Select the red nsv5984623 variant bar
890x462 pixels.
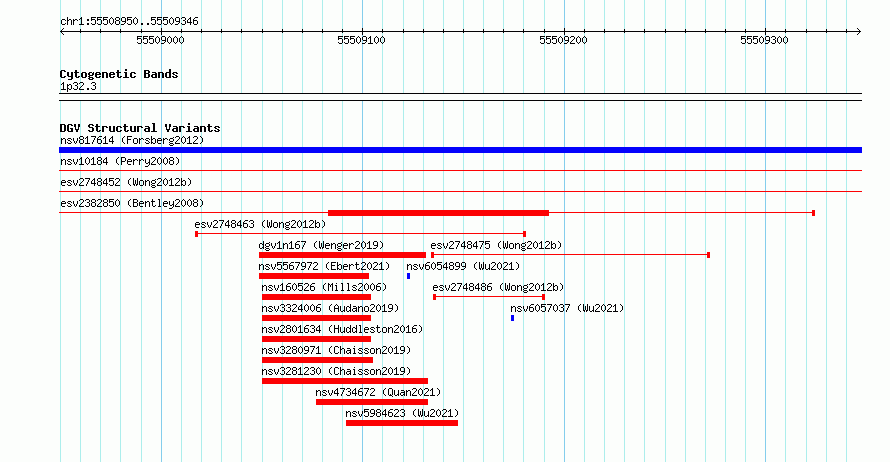click(x=402, y=423)
